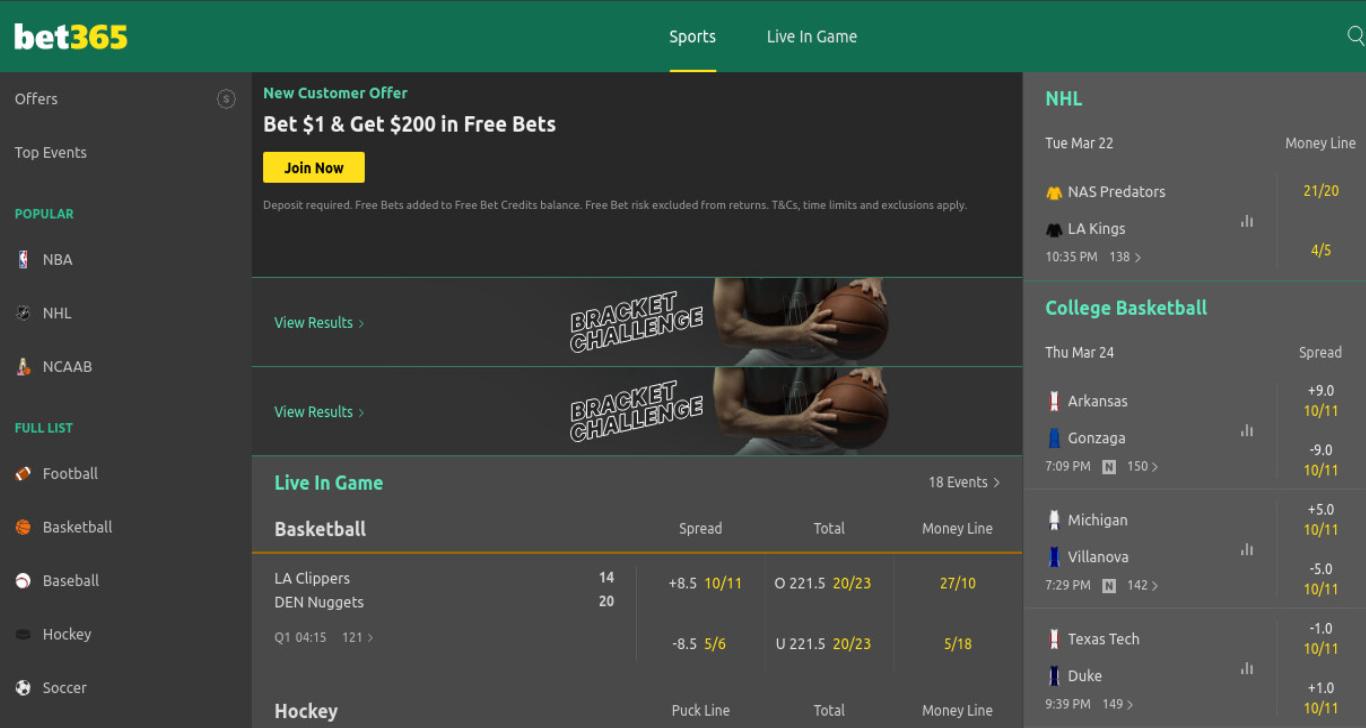Click the search magnifier icon
The height and width of the screenshot is (728, 1366).
(1356, 36)
